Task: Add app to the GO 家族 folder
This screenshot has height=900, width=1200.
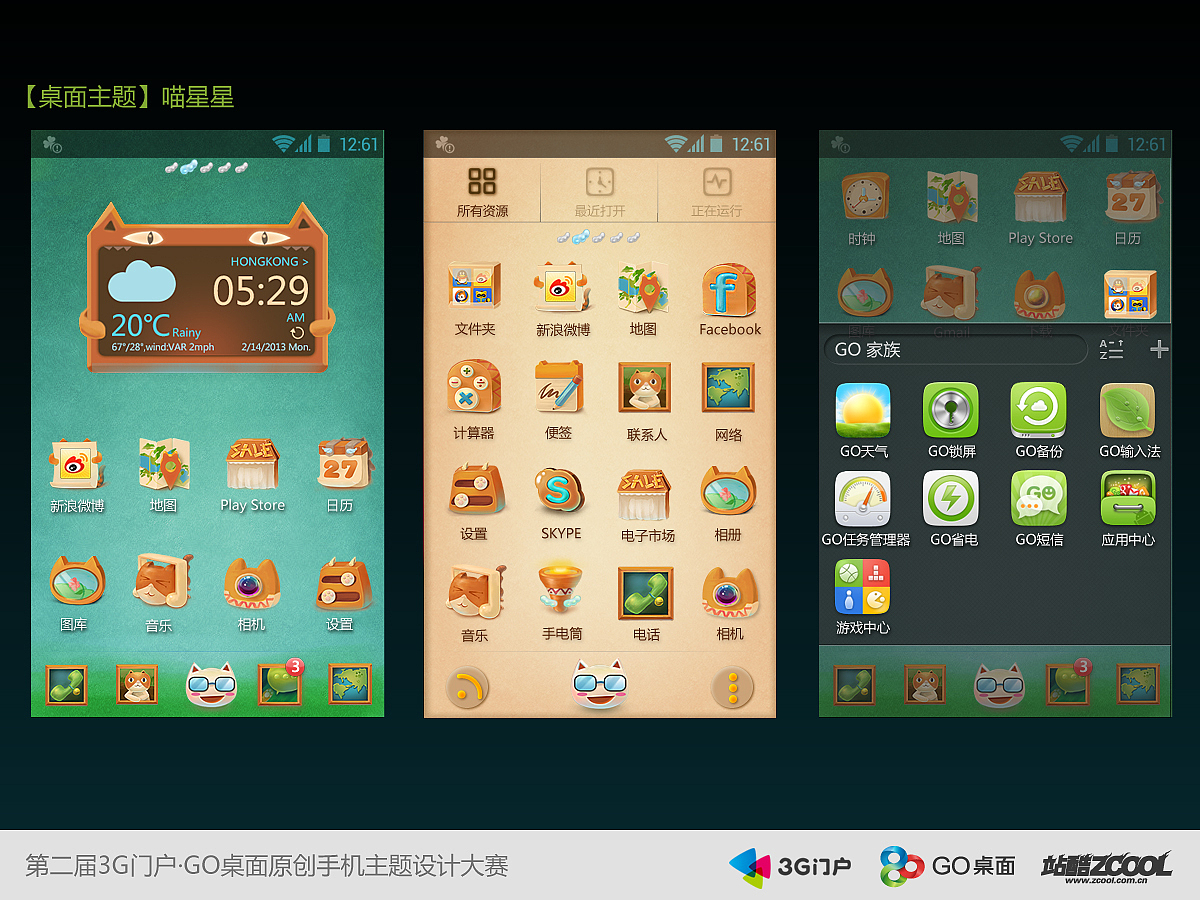Action: (x=1158, y=349)
